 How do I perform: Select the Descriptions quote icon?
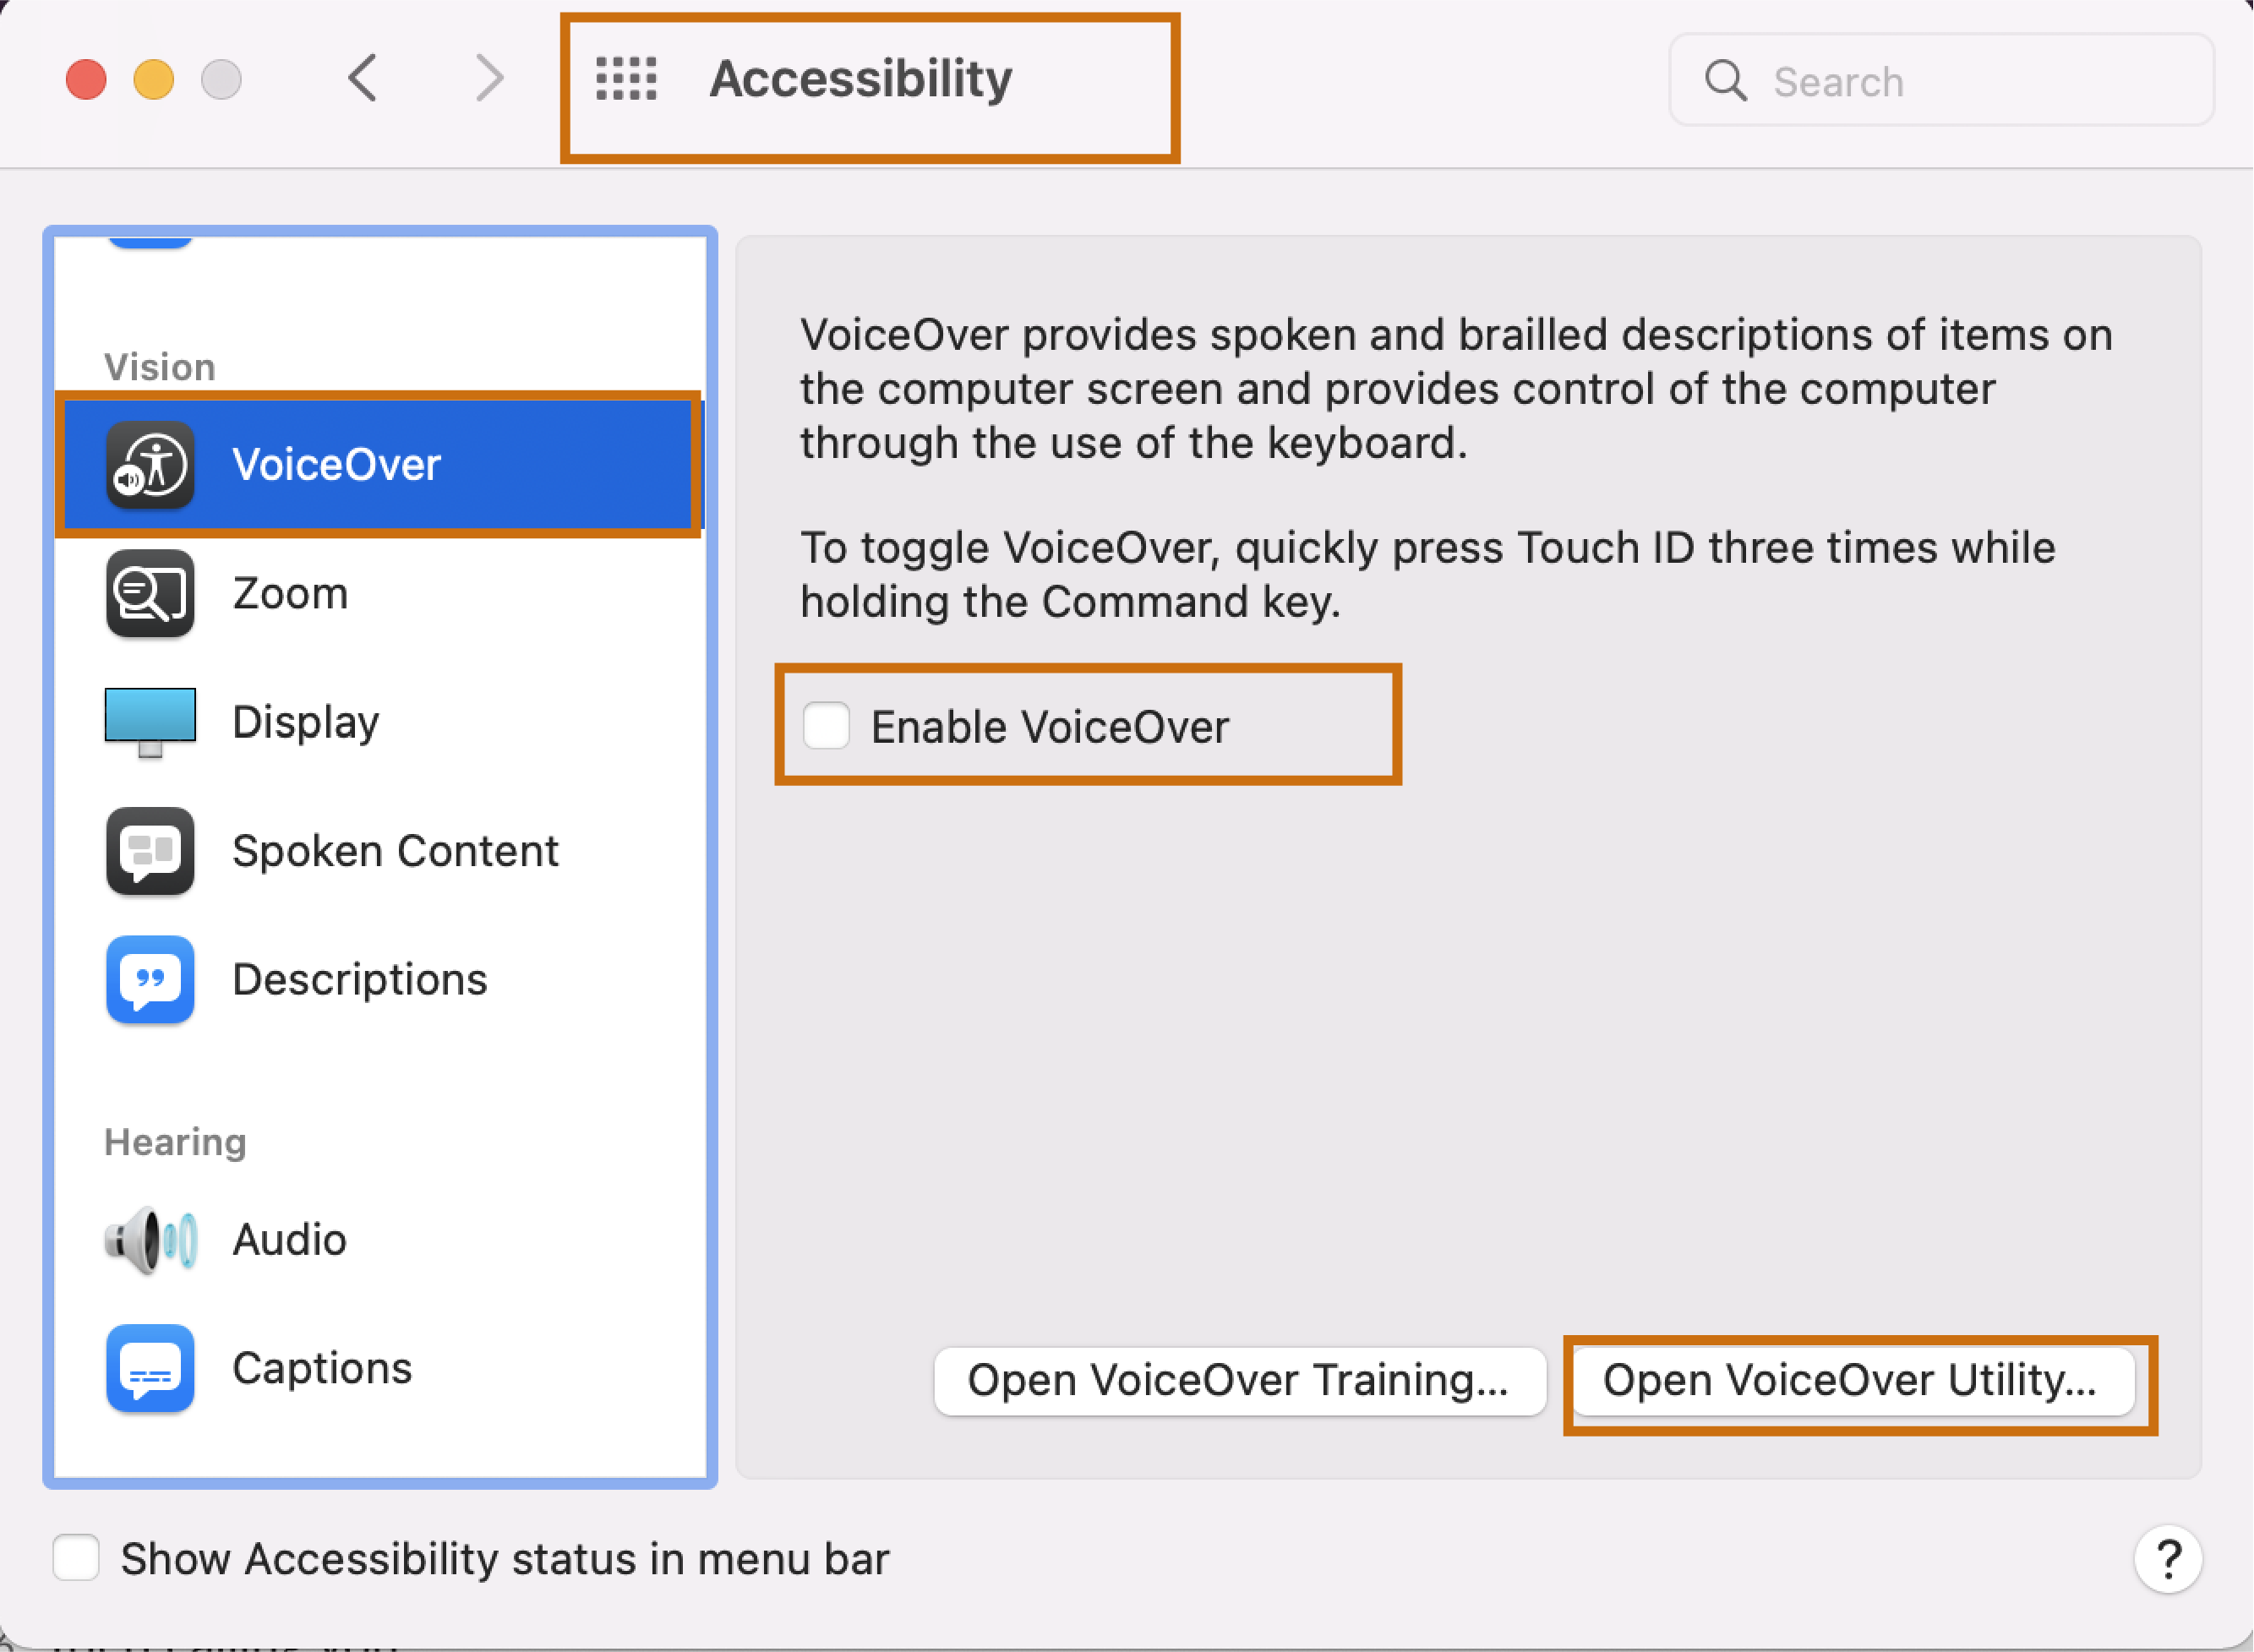[x=150, y=979]
